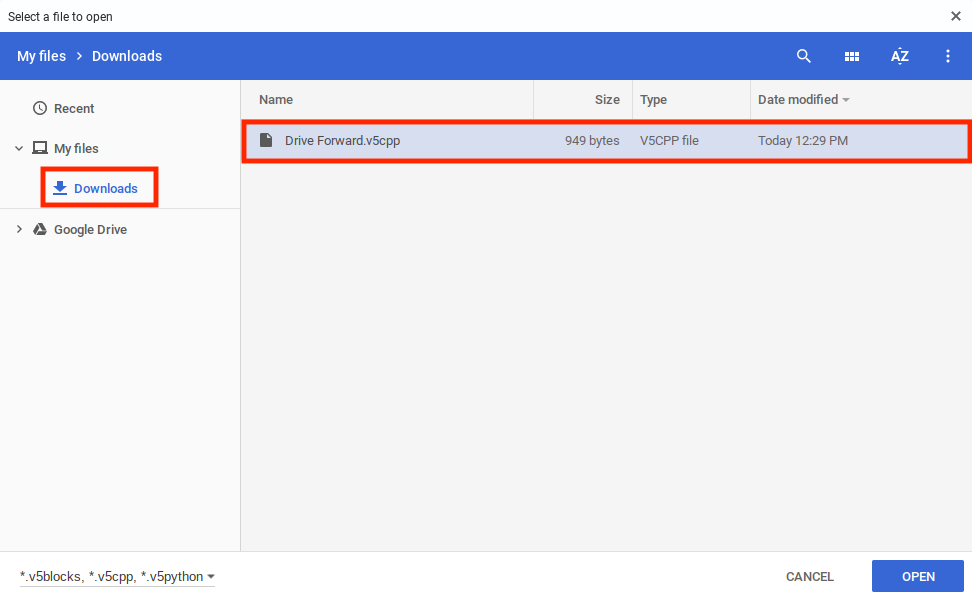Viewport: 972px width, 600px height.
Task: Expand Google Drive using its chevron
Action: (x=18, y=229)
